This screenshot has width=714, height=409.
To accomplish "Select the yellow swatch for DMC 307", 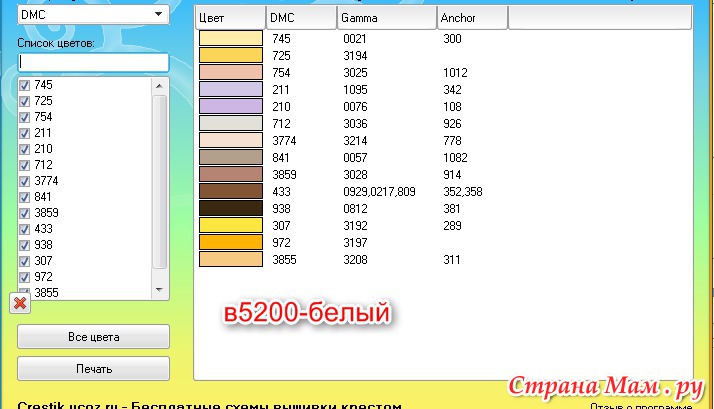I will point(231,225).
